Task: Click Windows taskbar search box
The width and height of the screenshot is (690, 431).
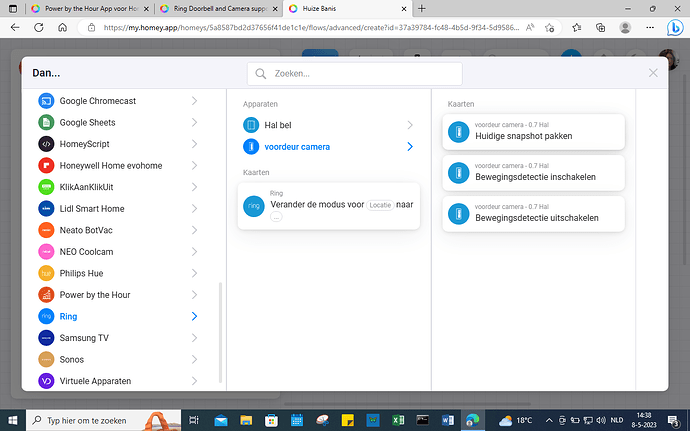Action: (x=103, y=420)
